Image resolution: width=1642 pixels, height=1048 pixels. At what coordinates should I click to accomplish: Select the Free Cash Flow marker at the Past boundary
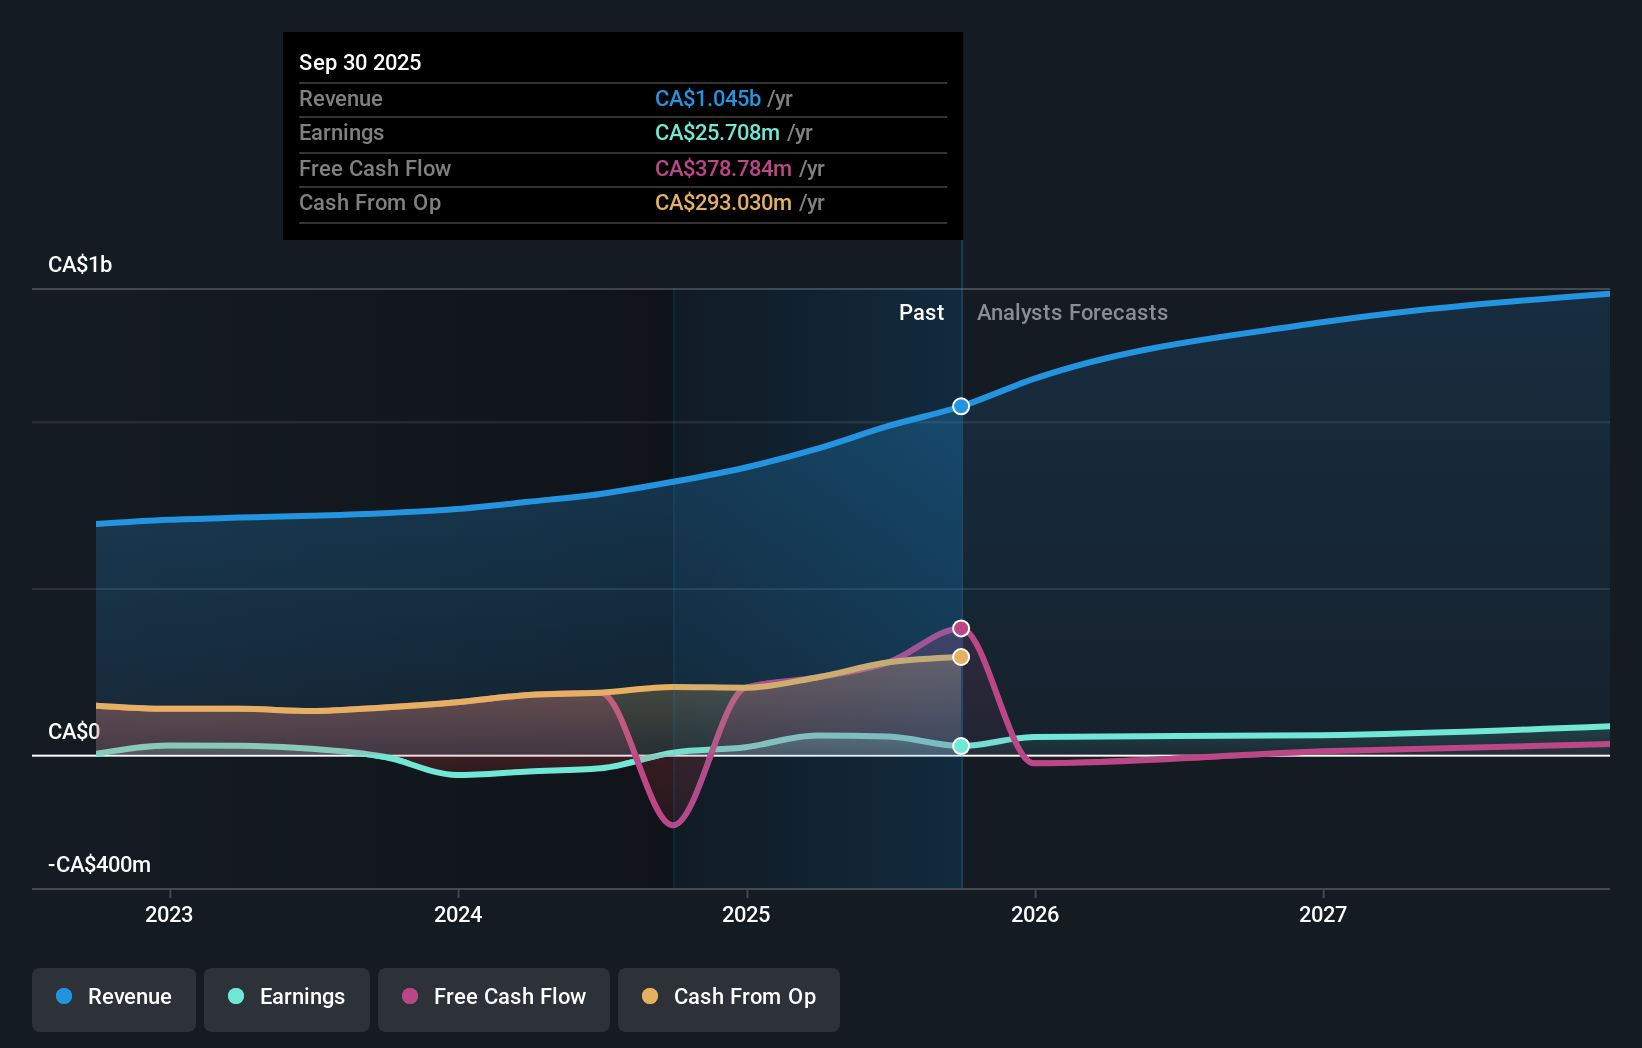click(x=960, y=628)
